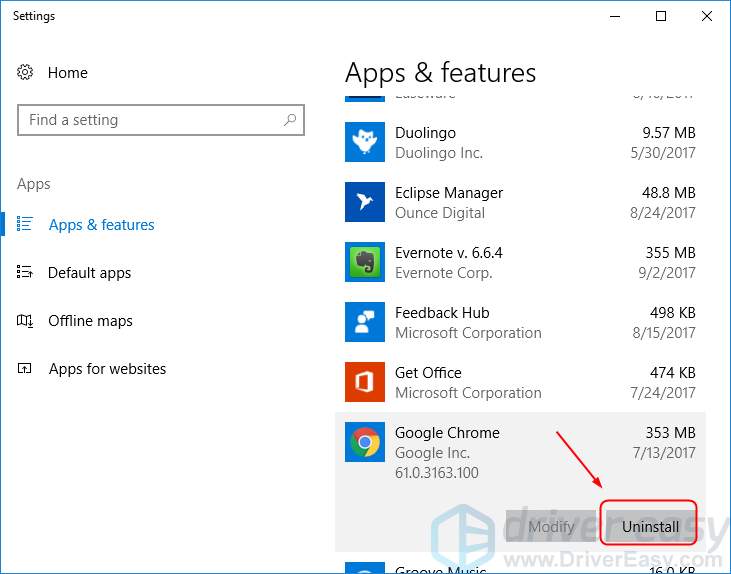Click the 7/24/2017 install date
The width and height of the screenshot is (731, 574).
point(662,393)
